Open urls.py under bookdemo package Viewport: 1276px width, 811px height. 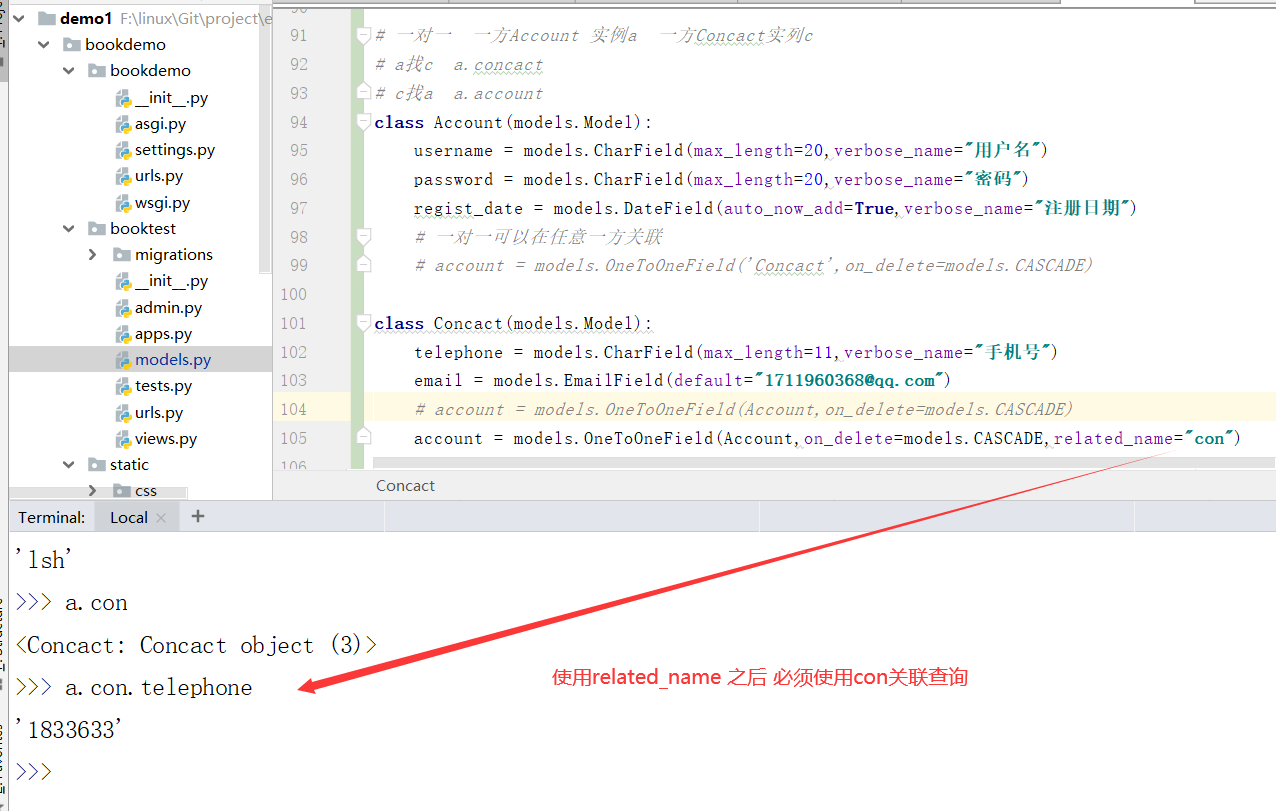coord(159,176)
